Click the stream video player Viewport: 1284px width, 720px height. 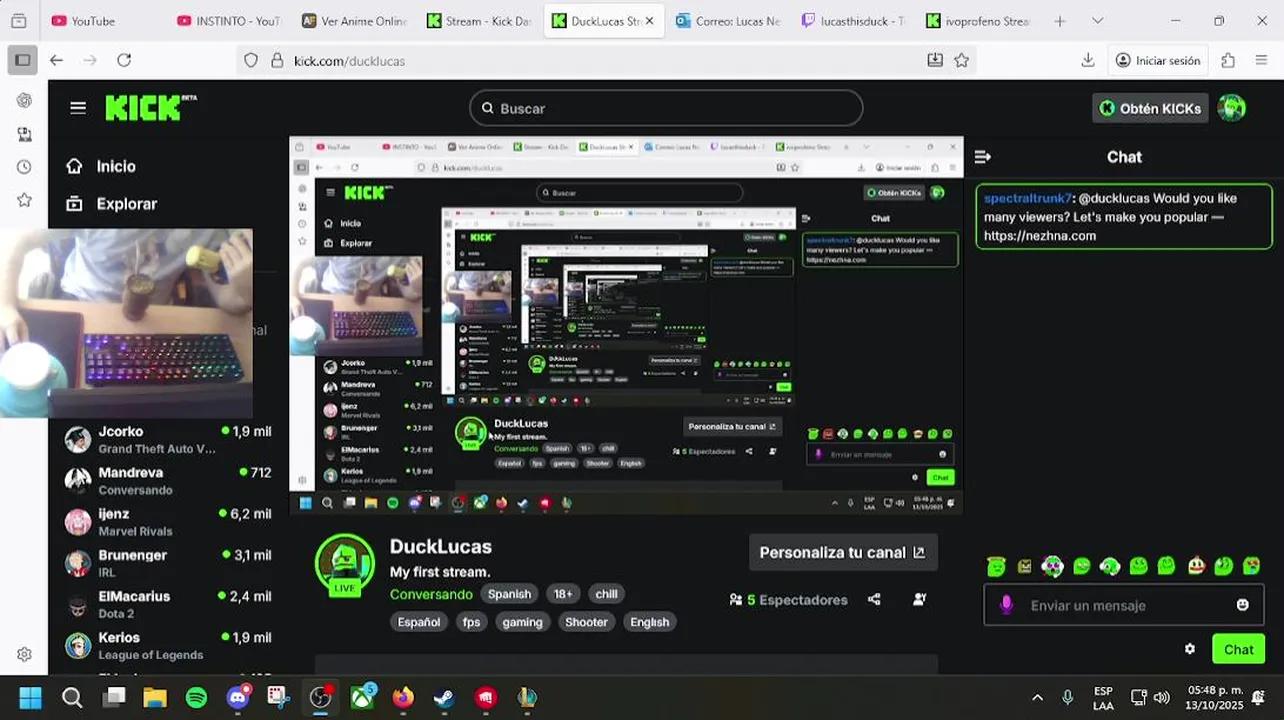[x=626, y=326]
